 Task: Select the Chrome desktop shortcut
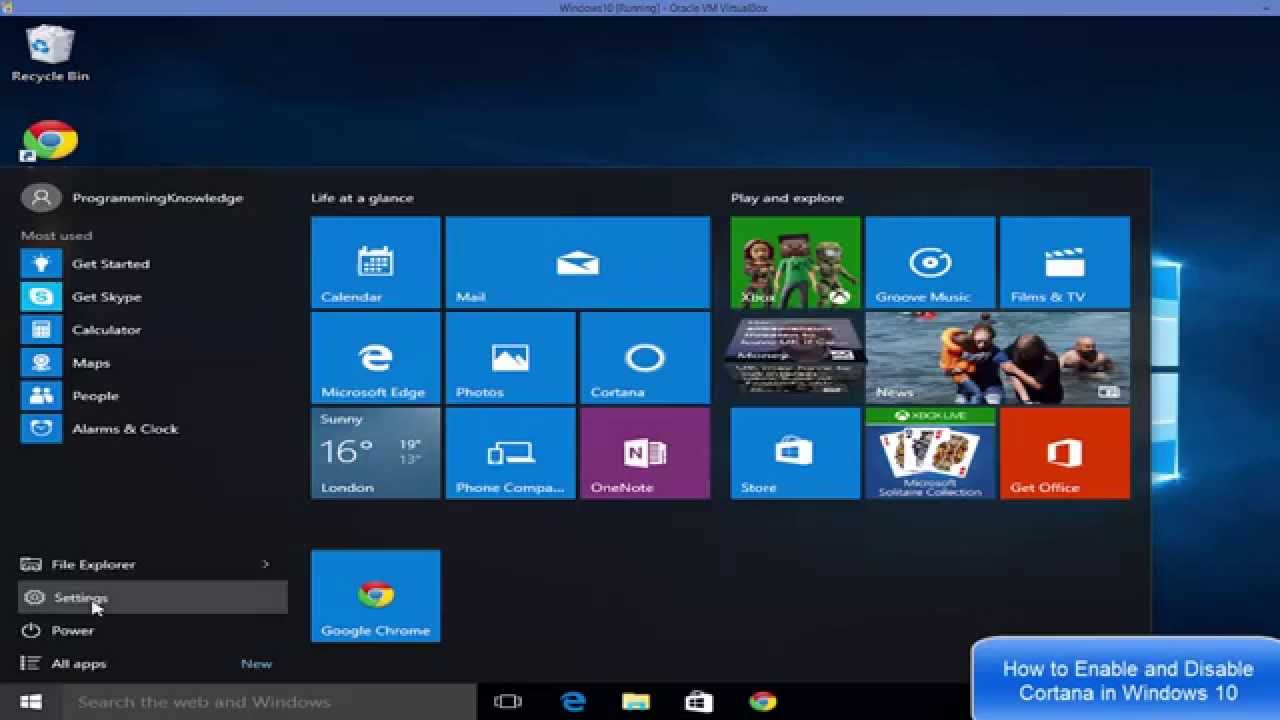[x=50, y=141]
